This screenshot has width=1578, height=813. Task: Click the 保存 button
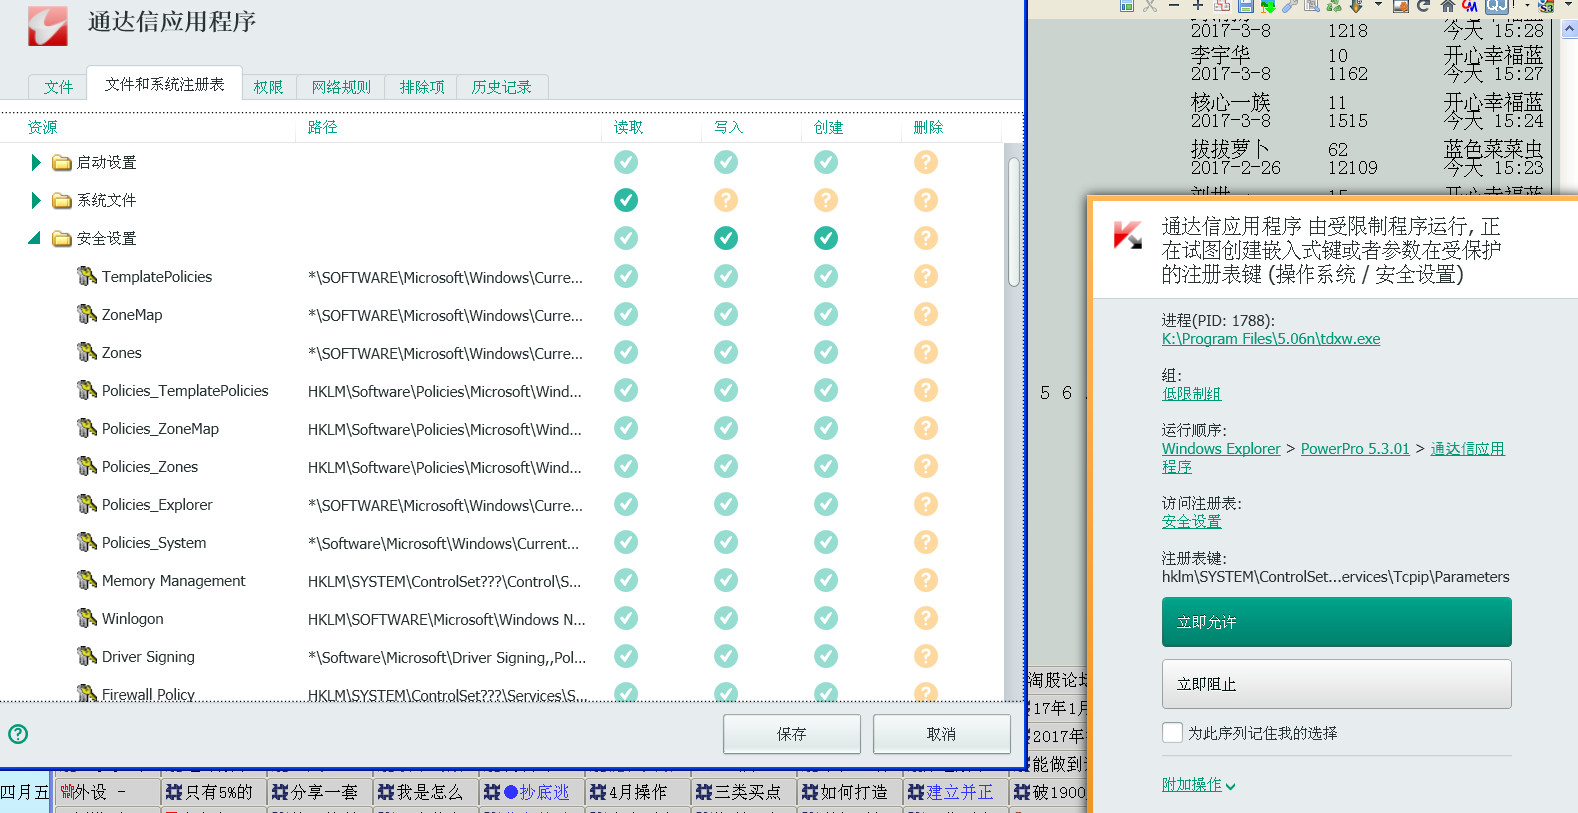pos(792,734)
